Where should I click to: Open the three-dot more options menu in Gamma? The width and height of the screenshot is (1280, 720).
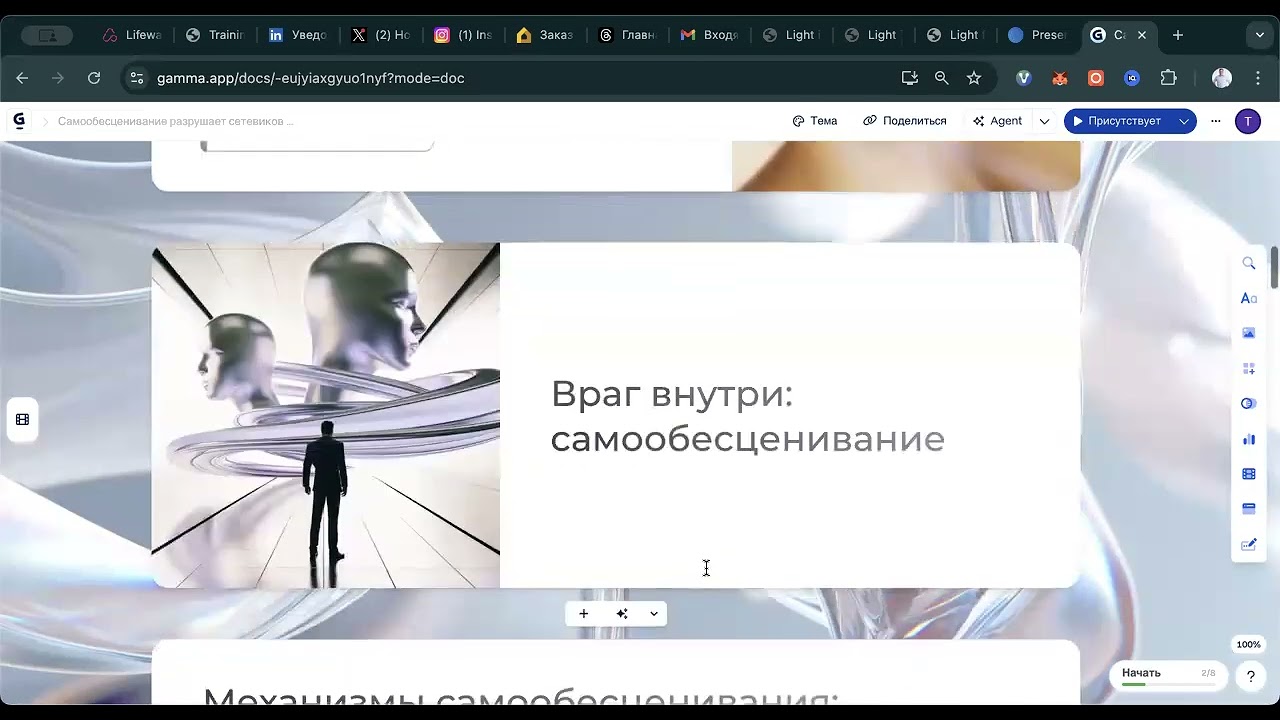1216,121
